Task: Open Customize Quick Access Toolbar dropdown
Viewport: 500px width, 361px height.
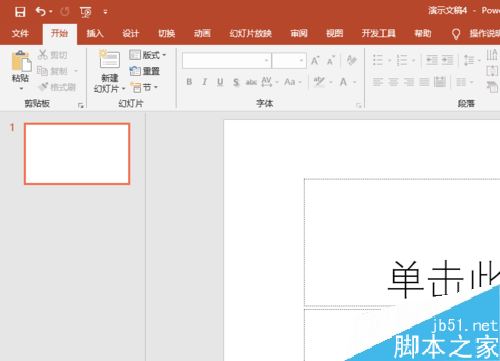Action: click(105, 12)
